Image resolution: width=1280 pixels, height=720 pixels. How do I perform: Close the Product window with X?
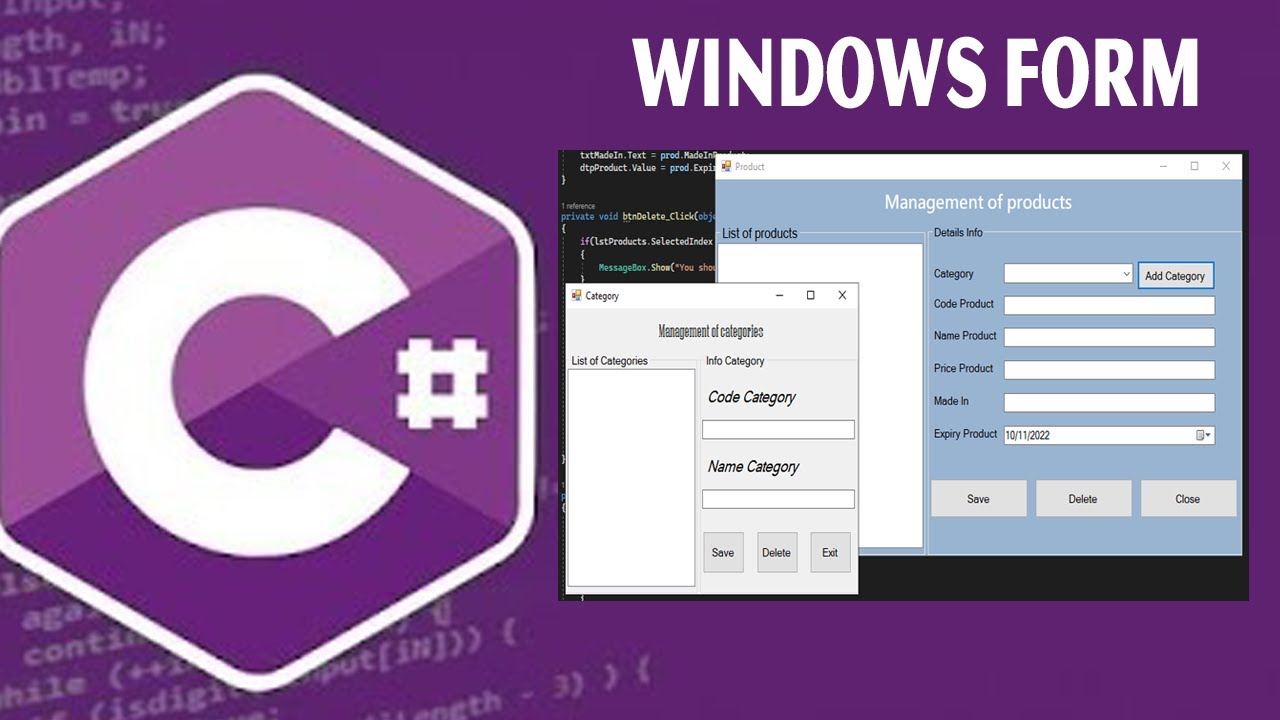1226,166
